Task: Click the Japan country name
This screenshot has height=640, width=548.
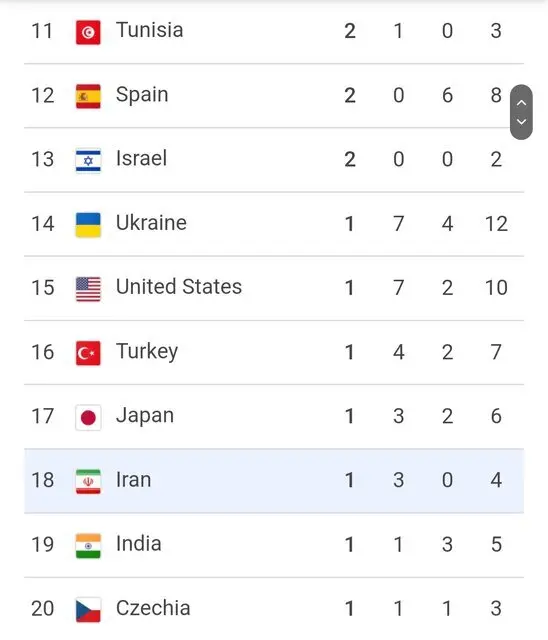Action: (145, 416)
